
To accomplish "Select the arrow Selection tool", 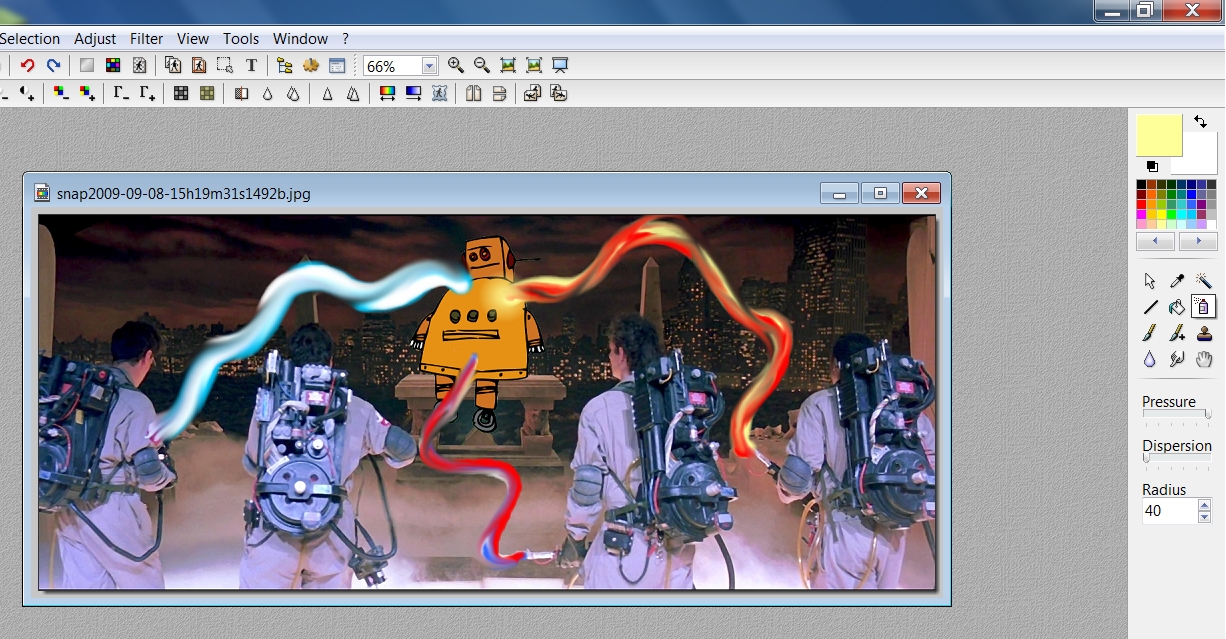I will tap(1150, 281).
